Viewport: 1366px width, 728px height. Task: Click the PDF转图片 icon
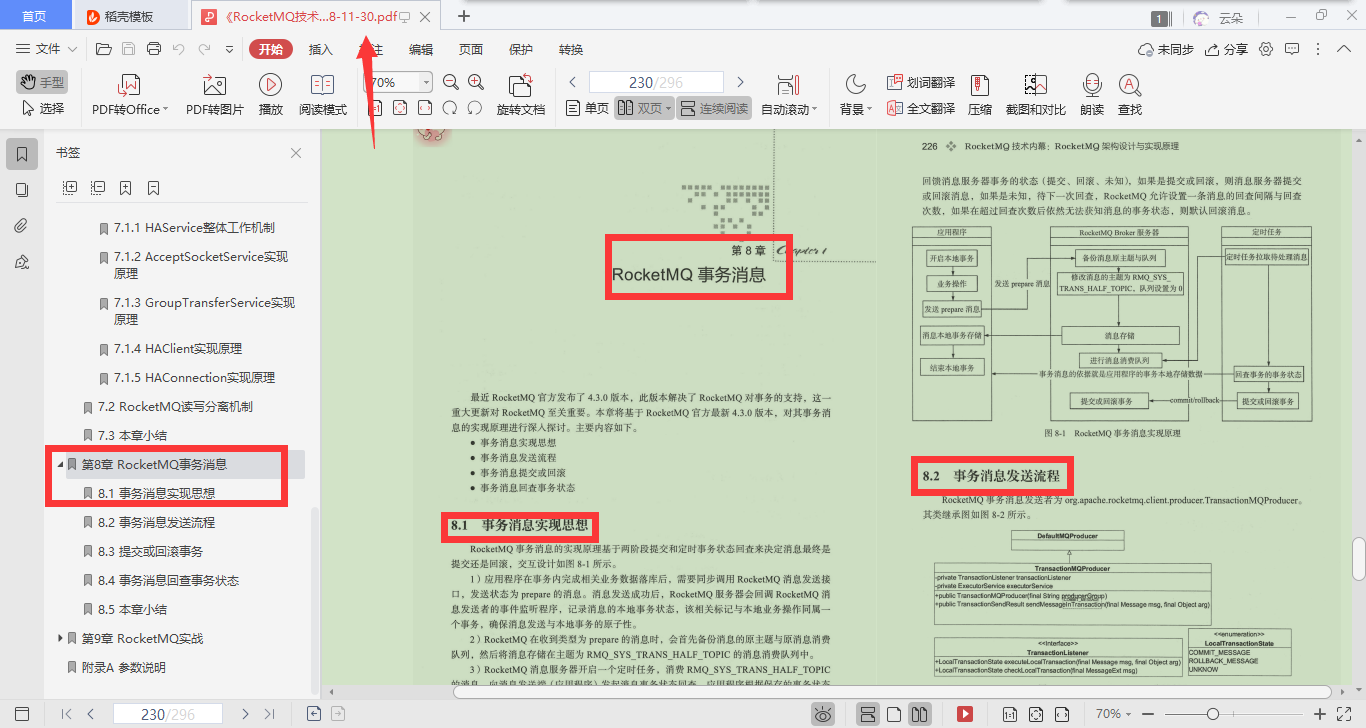click(x=214, y=85)
